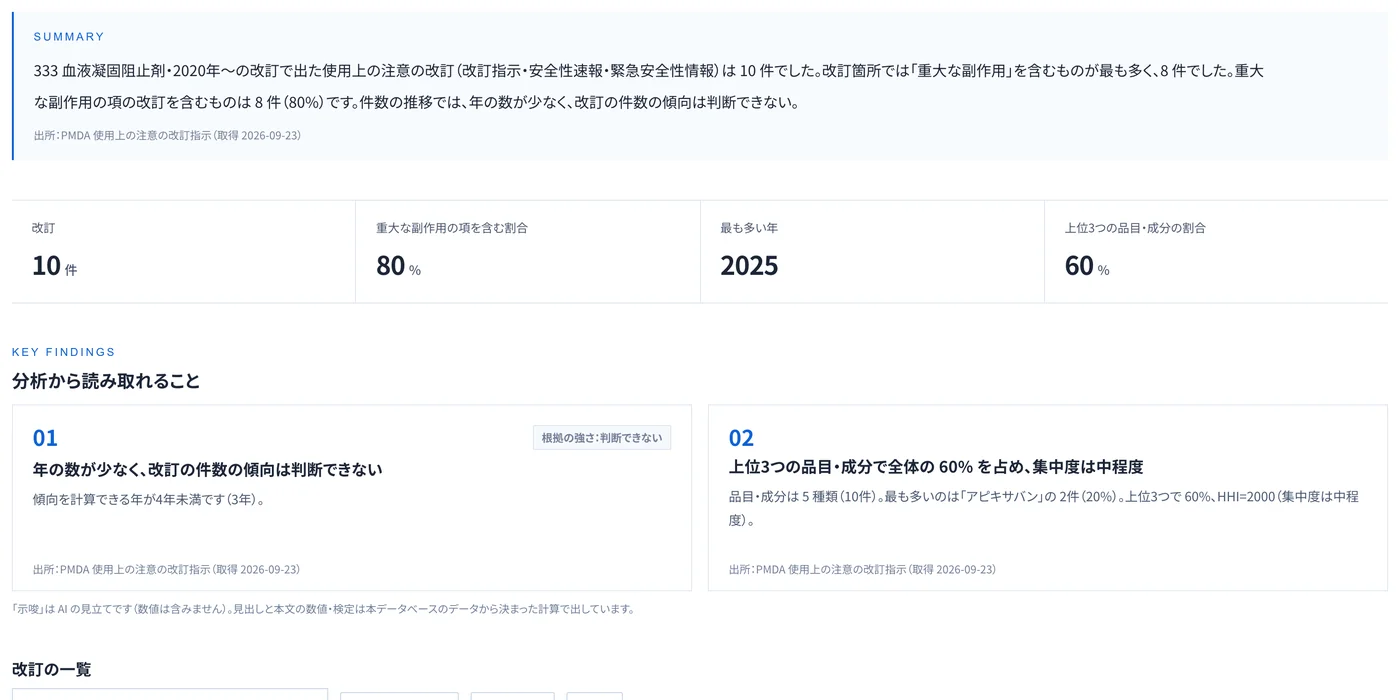
Task: Click the finding number 02
Action: tap(741, 438)
